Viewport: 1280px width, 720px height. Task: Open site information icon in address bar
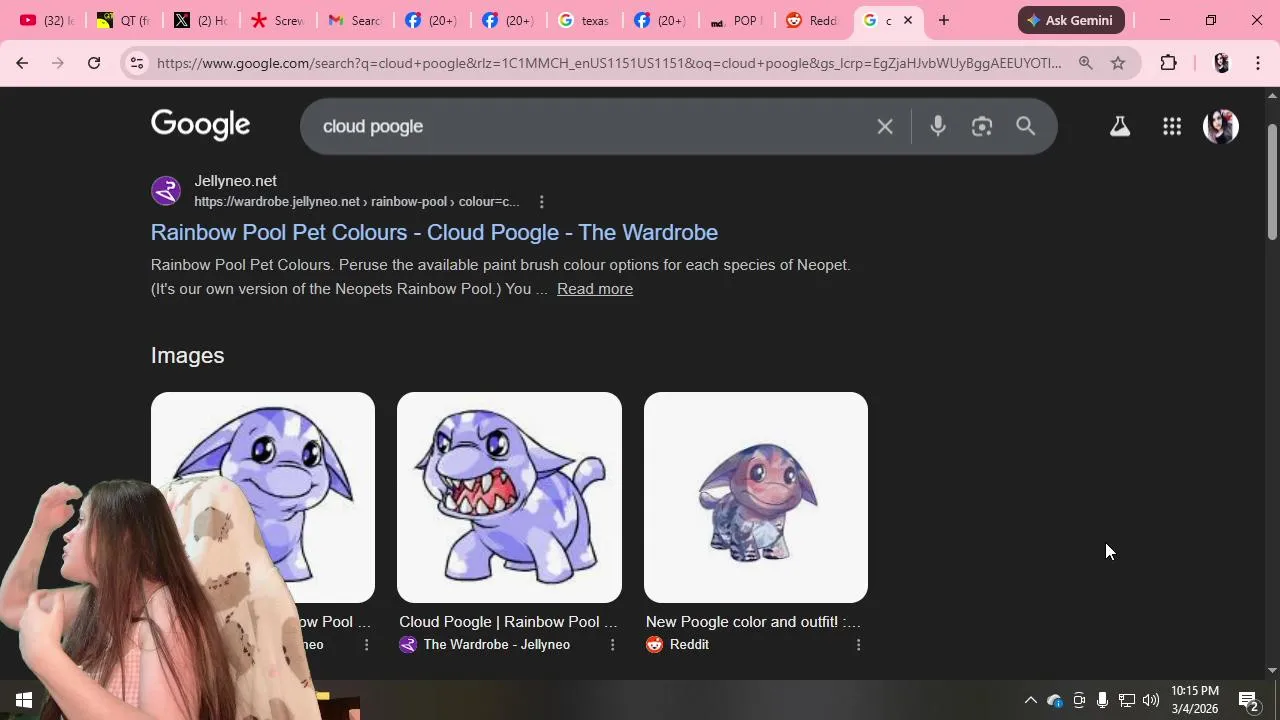point(137,63)
